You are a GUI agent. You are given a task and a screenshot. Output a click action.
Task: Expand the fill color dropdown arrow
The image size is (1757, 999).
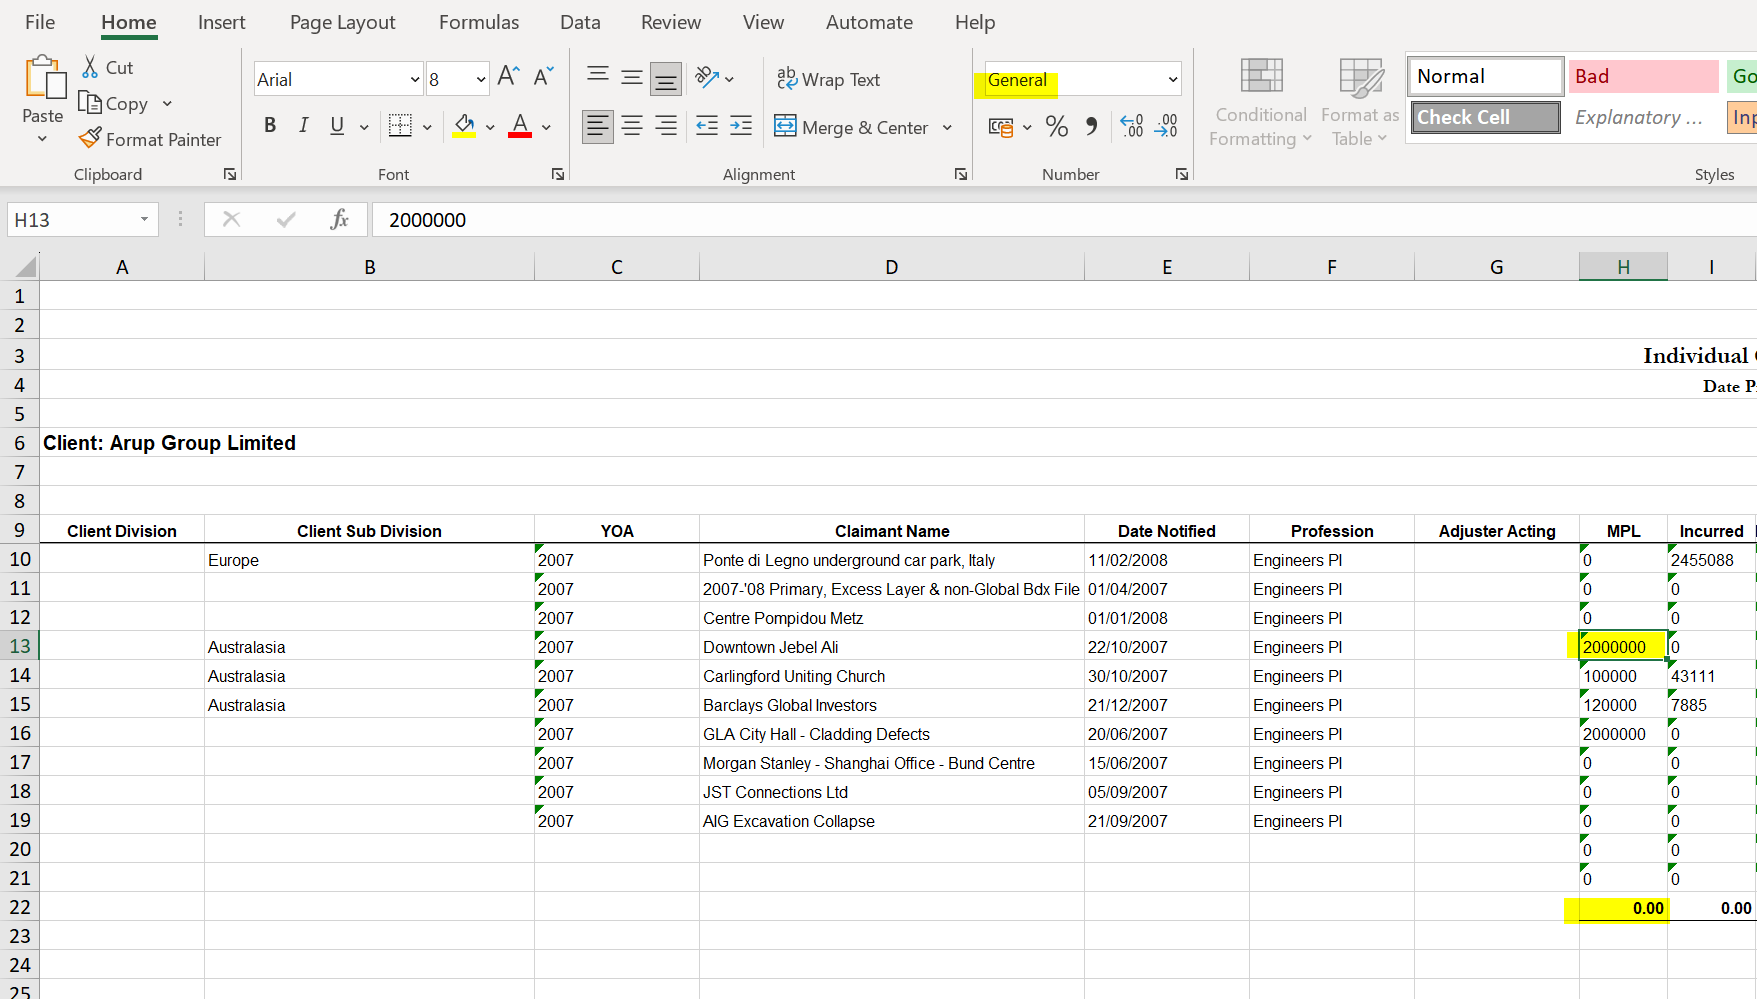[490, 127]
